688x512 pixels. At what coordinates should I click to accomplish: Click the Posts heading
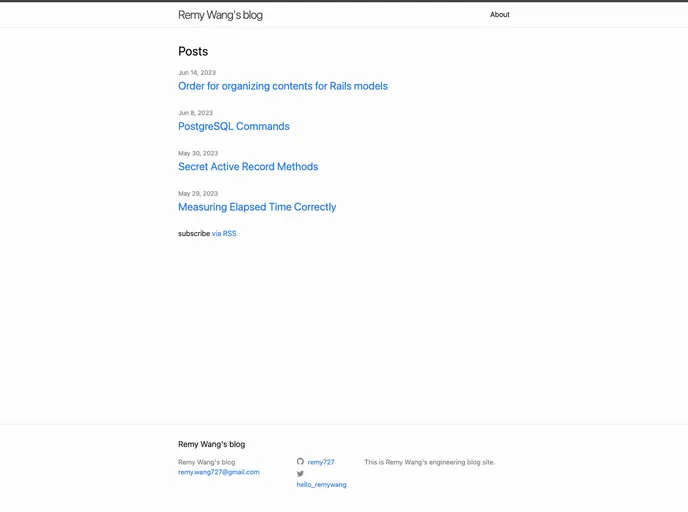[x=193, y=51]
